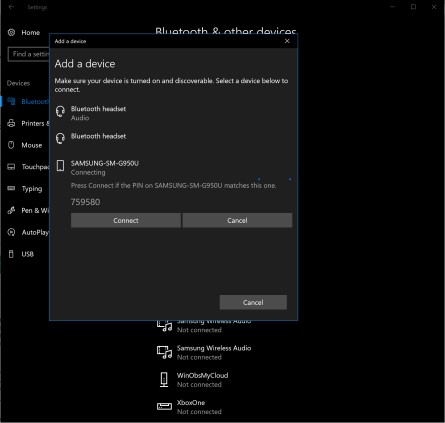Viewport: 445px width, 423px height.
Task: Open Touchpad settings in the sidebar
Action: point(35,167)
